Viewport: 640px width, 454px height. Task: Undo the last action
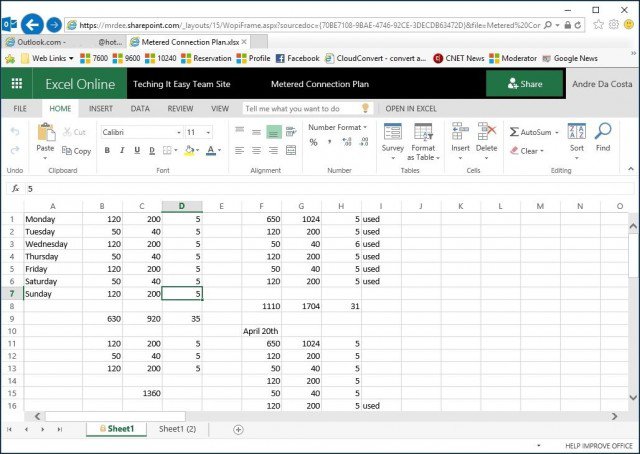click(x=15, y=131)
